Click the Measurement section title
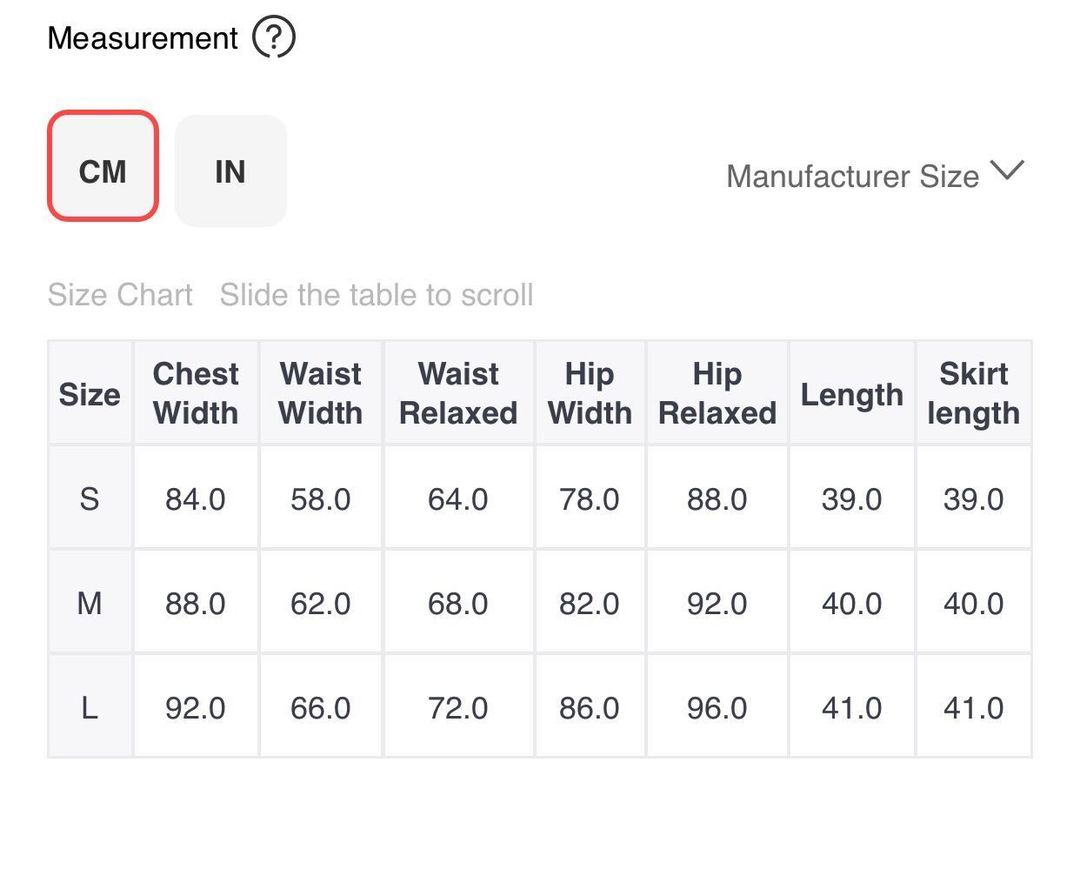This screenshot has height=876, width=1080. (143, 39)
